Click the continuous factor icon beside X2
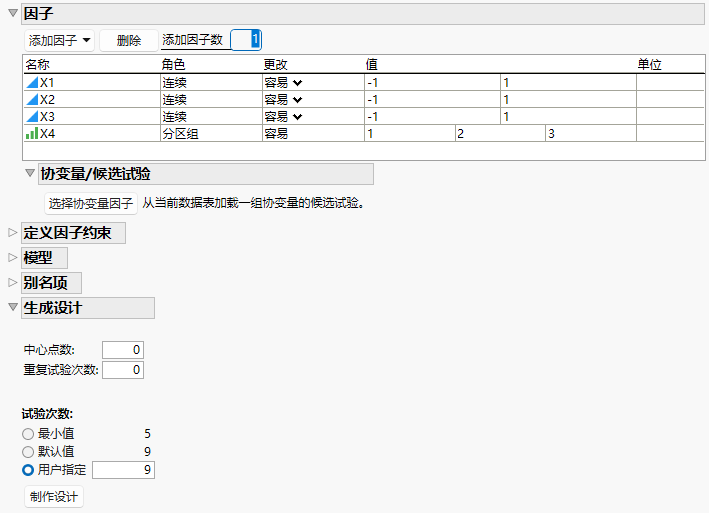Viewport: 709px width, 513px height. 32,99
